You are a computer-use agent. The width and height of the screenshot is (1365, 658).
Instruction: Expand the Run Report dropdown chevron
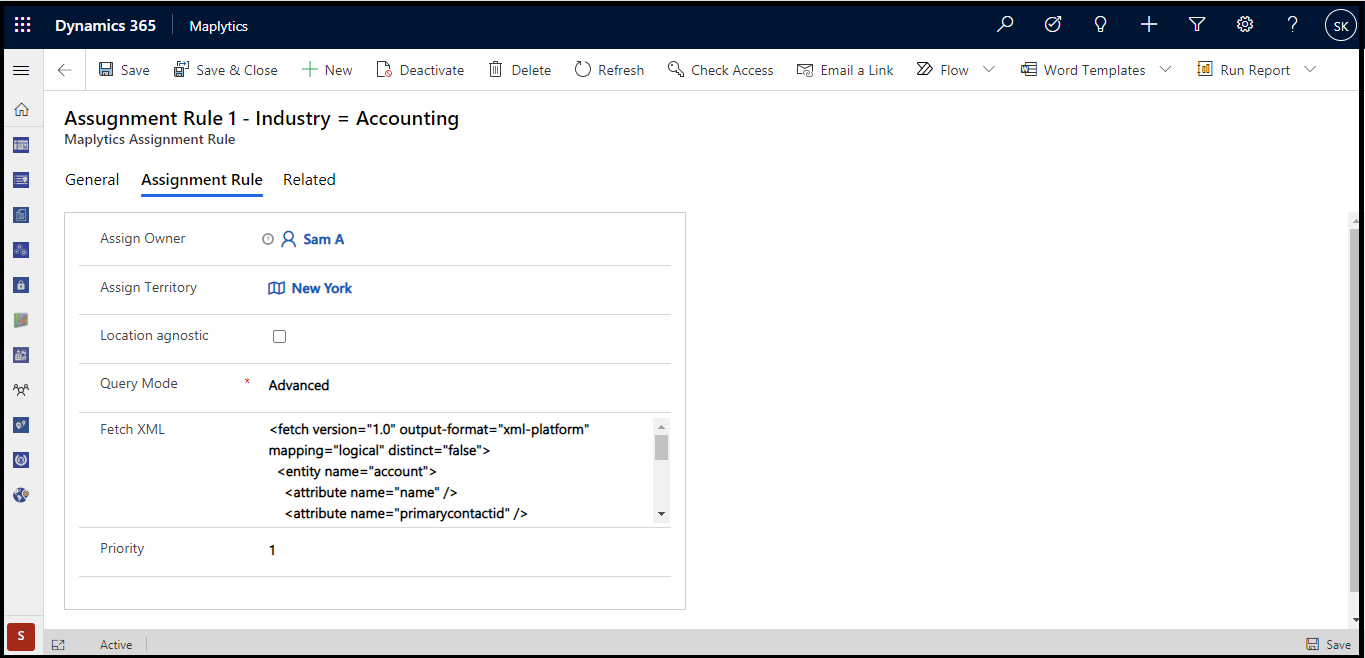1310,70
